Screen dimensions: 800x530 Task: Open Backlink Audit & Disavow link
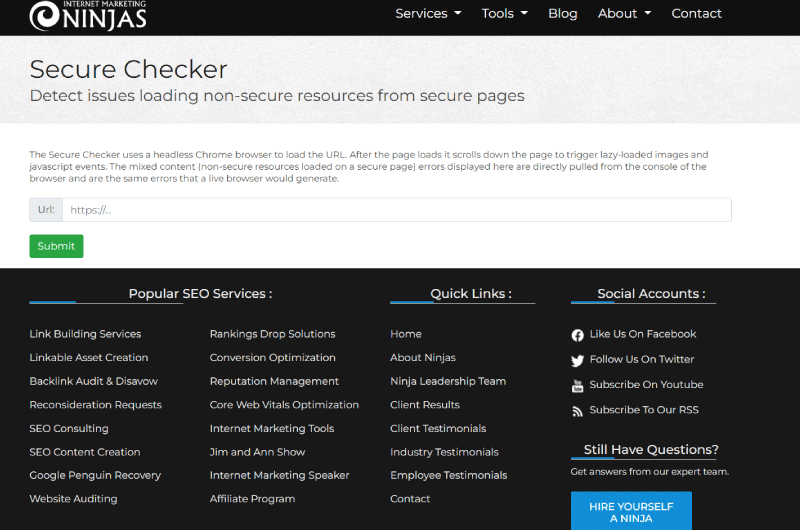coord(93,381)
